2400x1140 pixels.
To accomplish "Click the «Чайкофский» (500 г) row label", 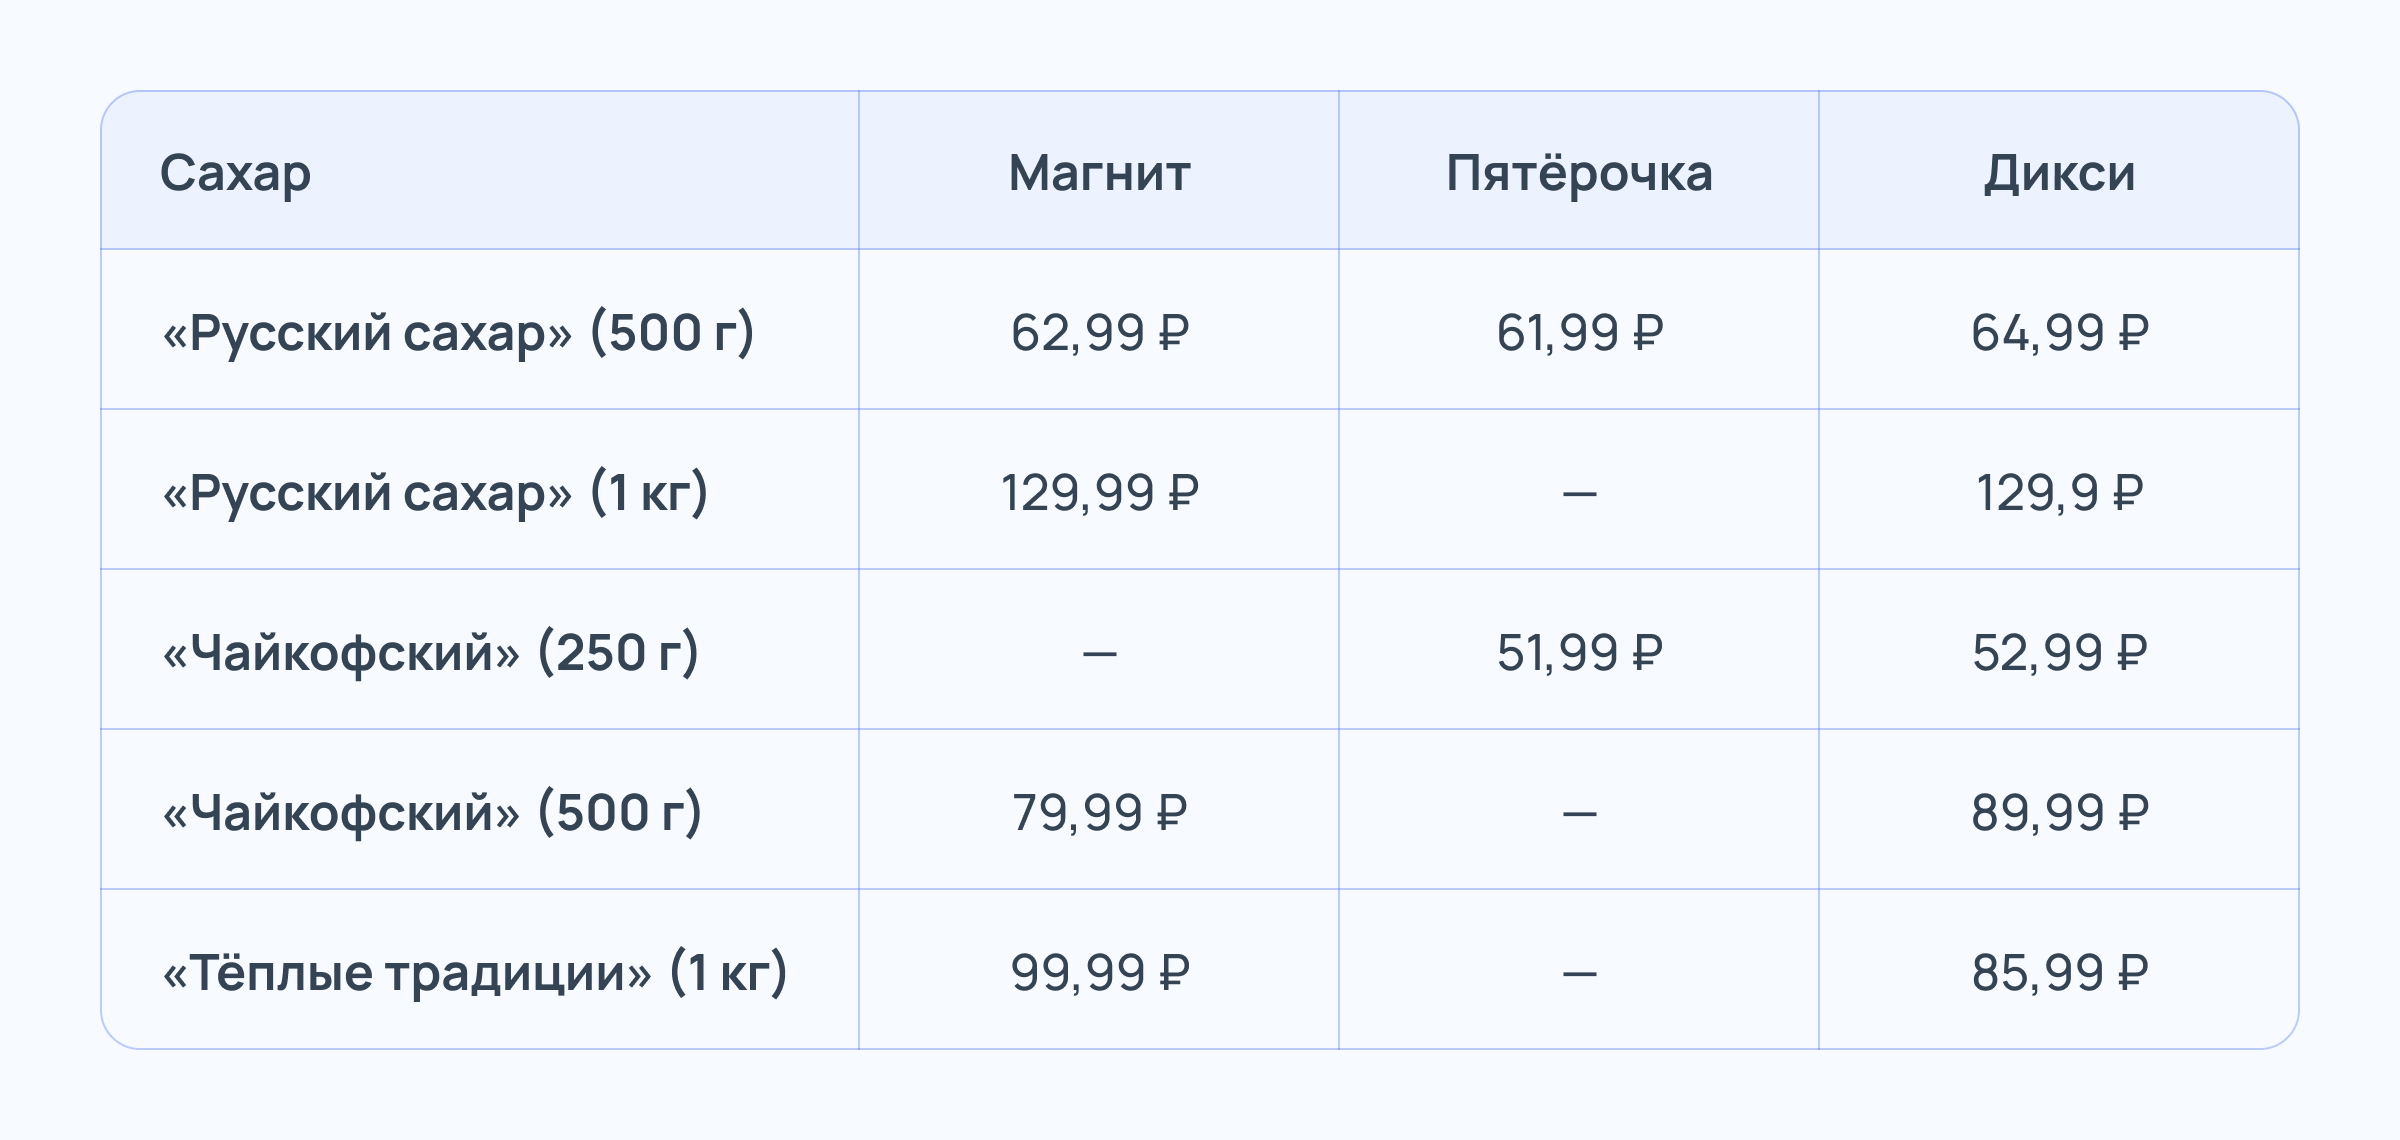I will [x=432, y=812].
